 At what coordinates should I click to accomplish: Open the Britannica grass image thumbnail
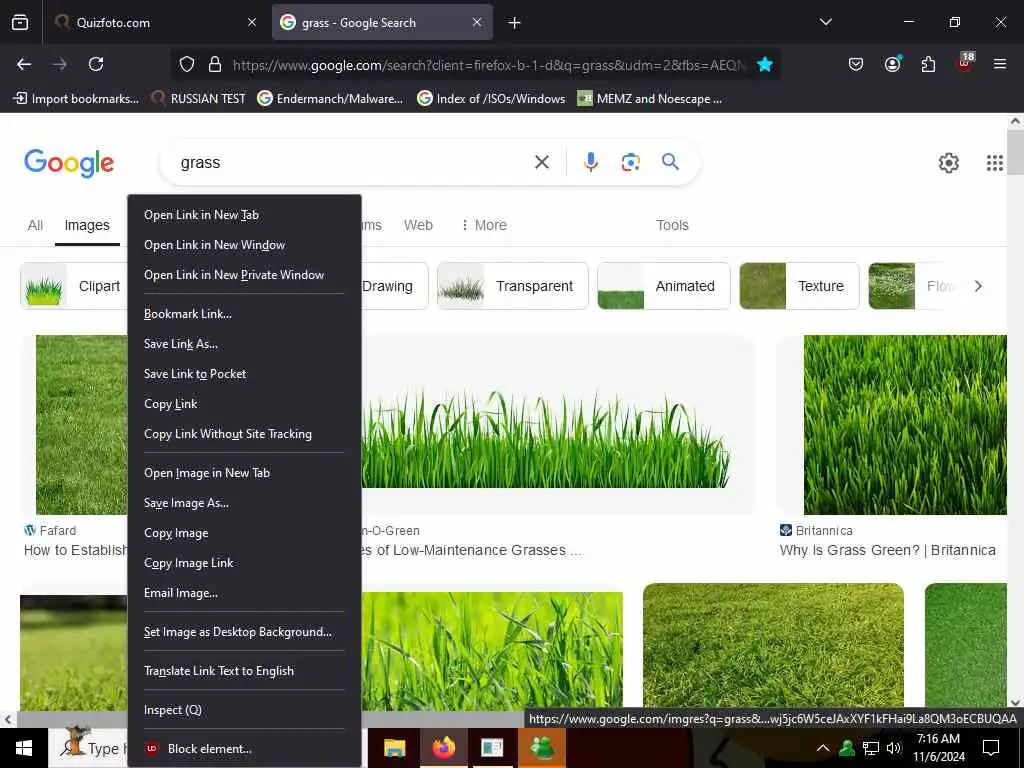(x=905, y=424)
